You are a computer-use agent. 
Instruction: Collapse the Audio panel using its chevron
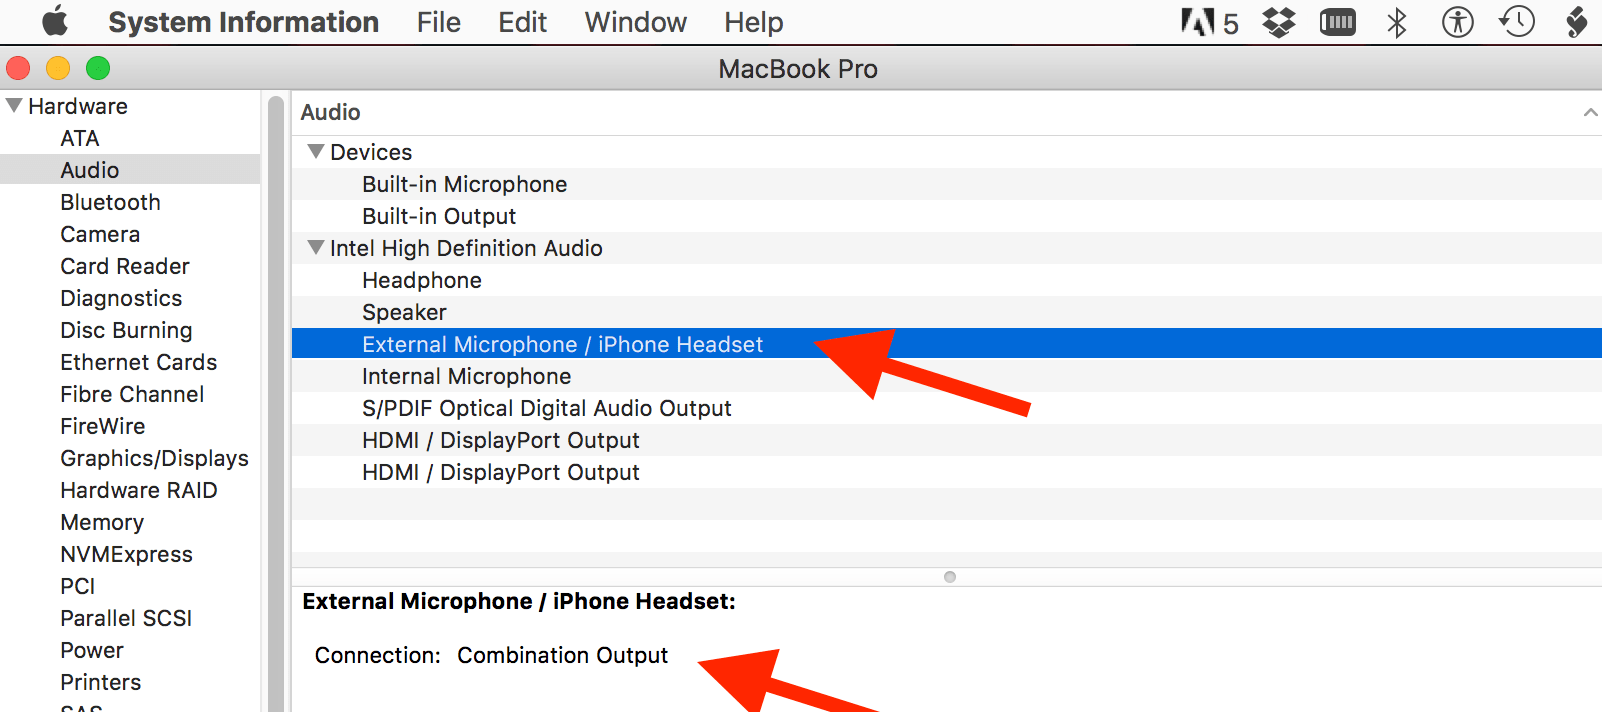click(x=1589, y=112)
